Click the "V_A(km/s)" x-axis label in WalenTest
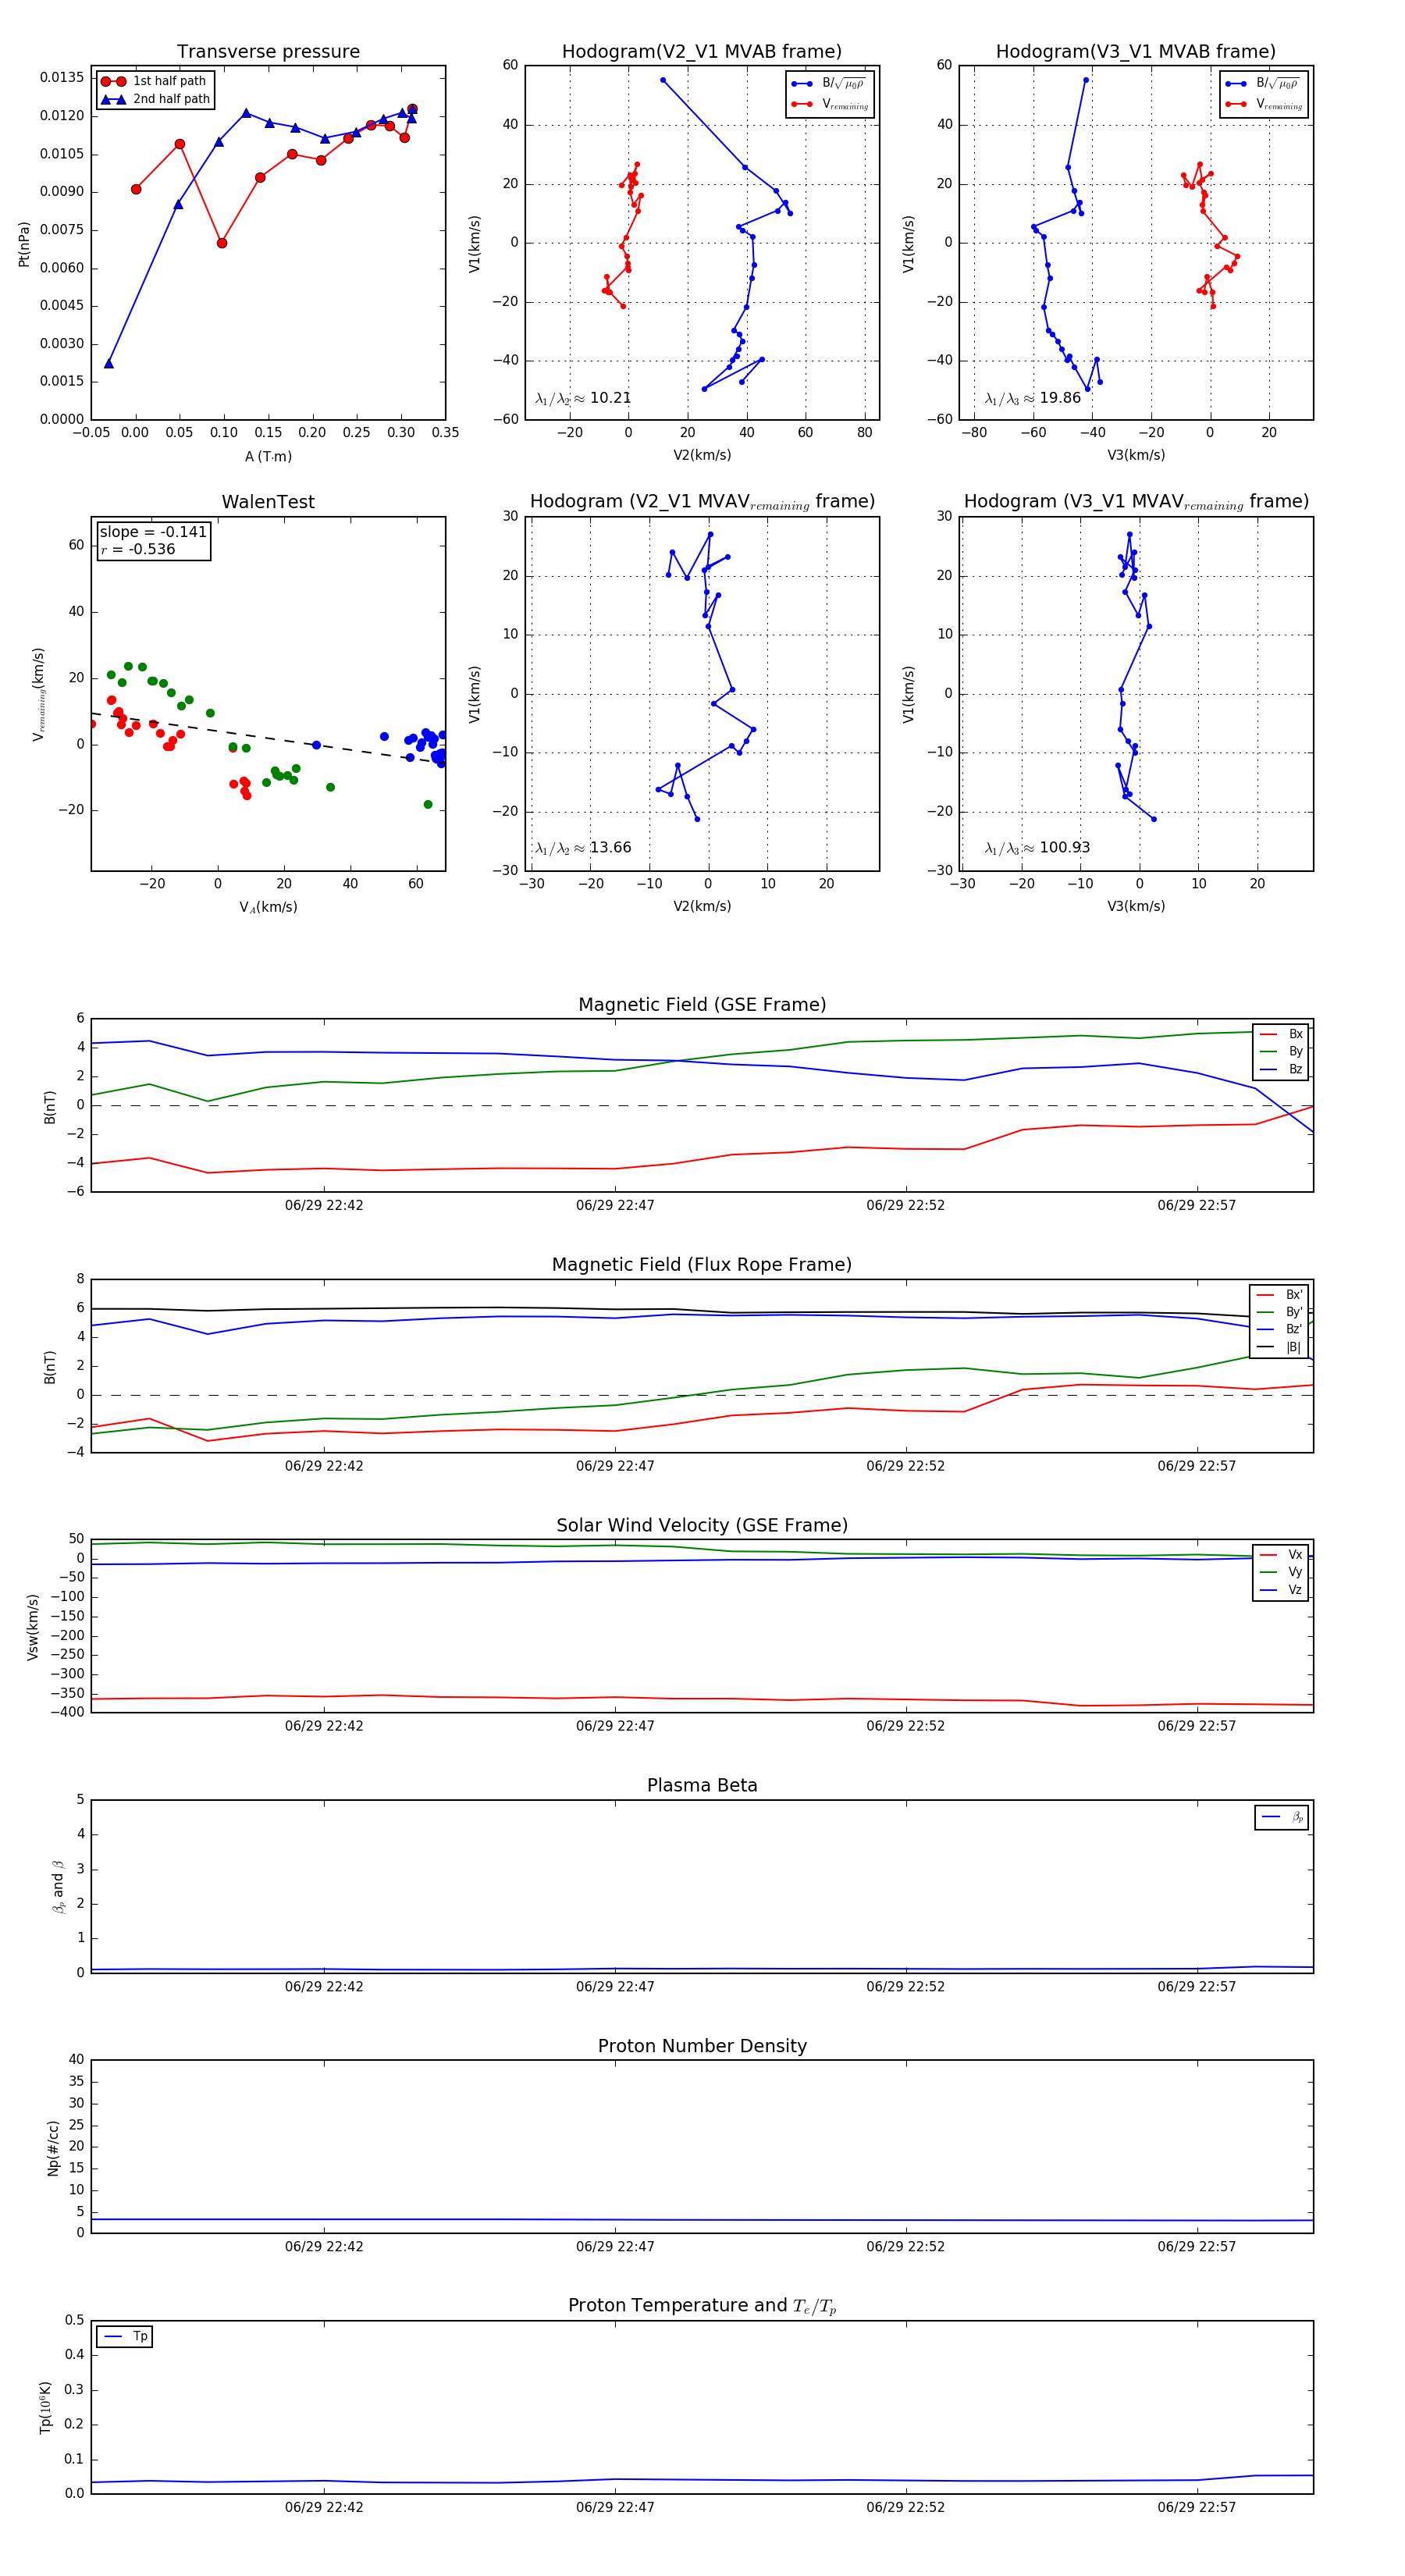This screenshot has height=2576, width=1405. coord(268,908)
